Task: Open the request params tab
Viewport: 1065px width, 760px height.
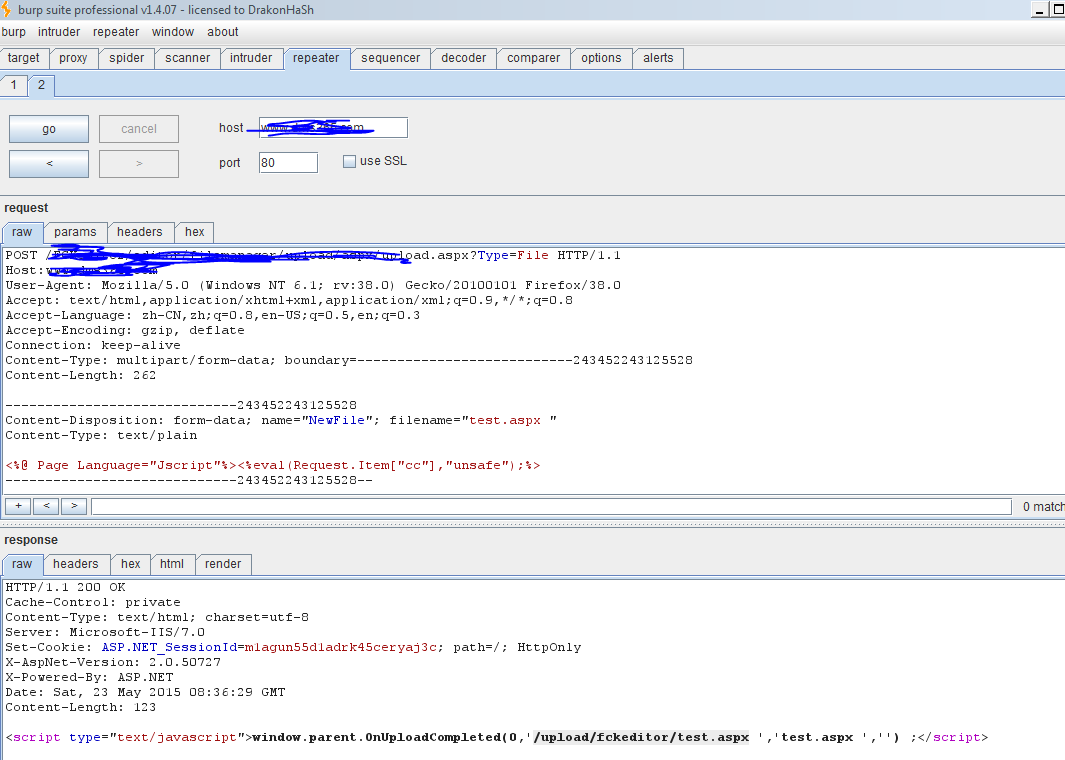Action: click(75, 232)
